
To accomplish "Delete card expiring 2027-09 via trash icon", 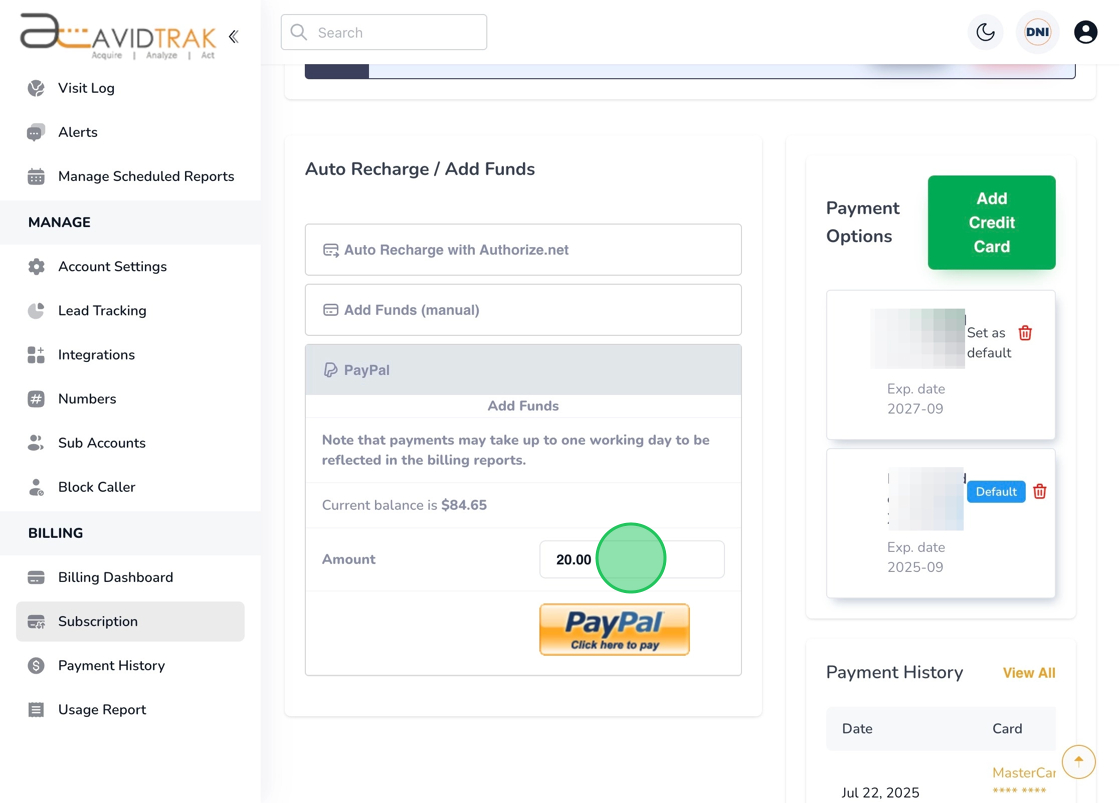I will pos(1025,333).
